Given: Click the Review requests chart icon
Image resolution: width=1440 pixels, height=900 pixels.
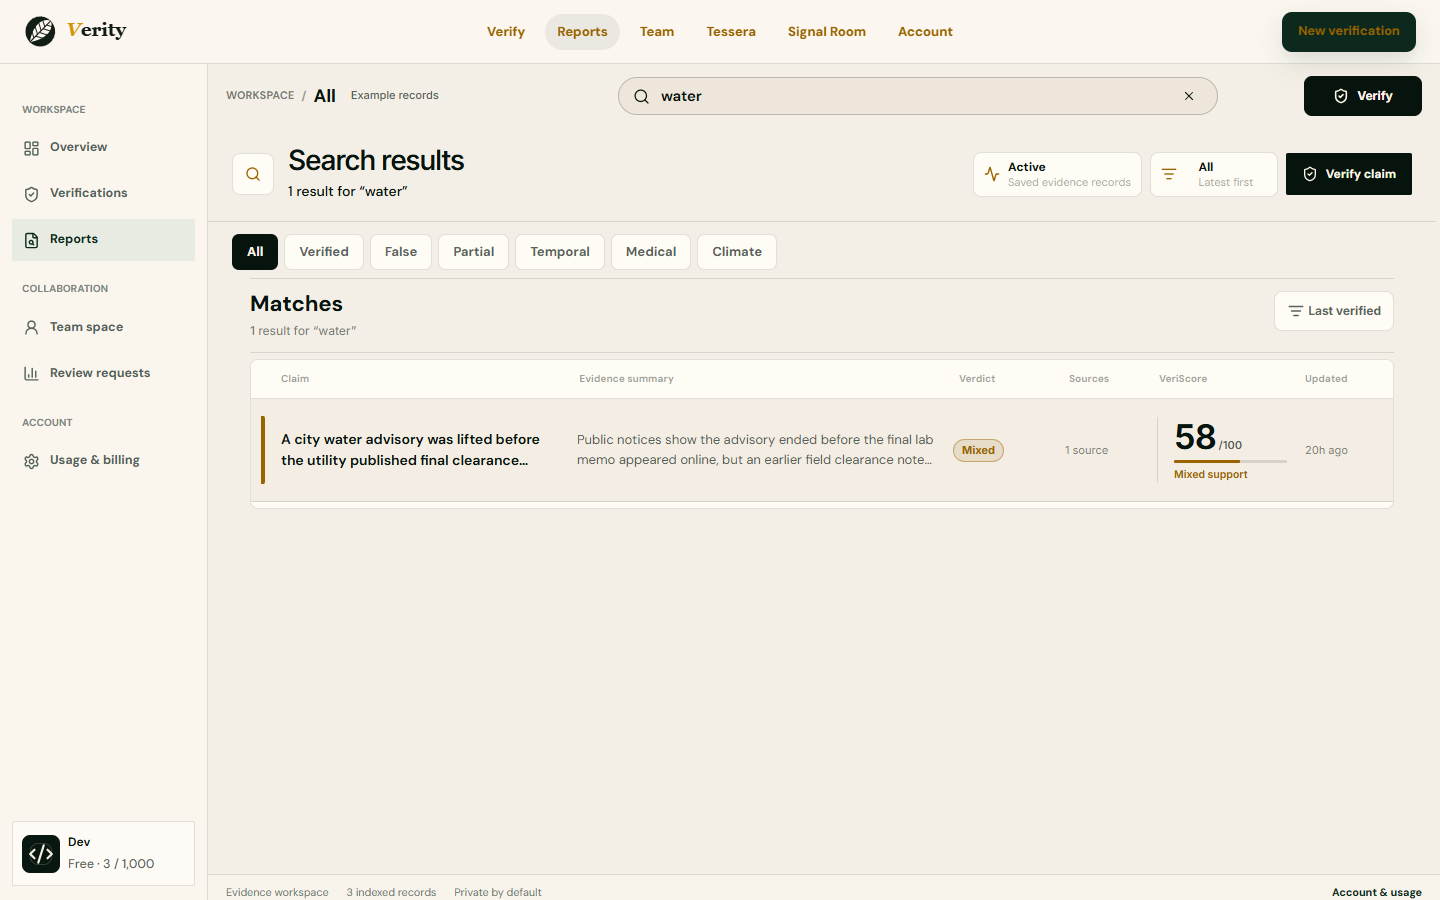Looking at the screenshot, I should (x=32, y=374).
